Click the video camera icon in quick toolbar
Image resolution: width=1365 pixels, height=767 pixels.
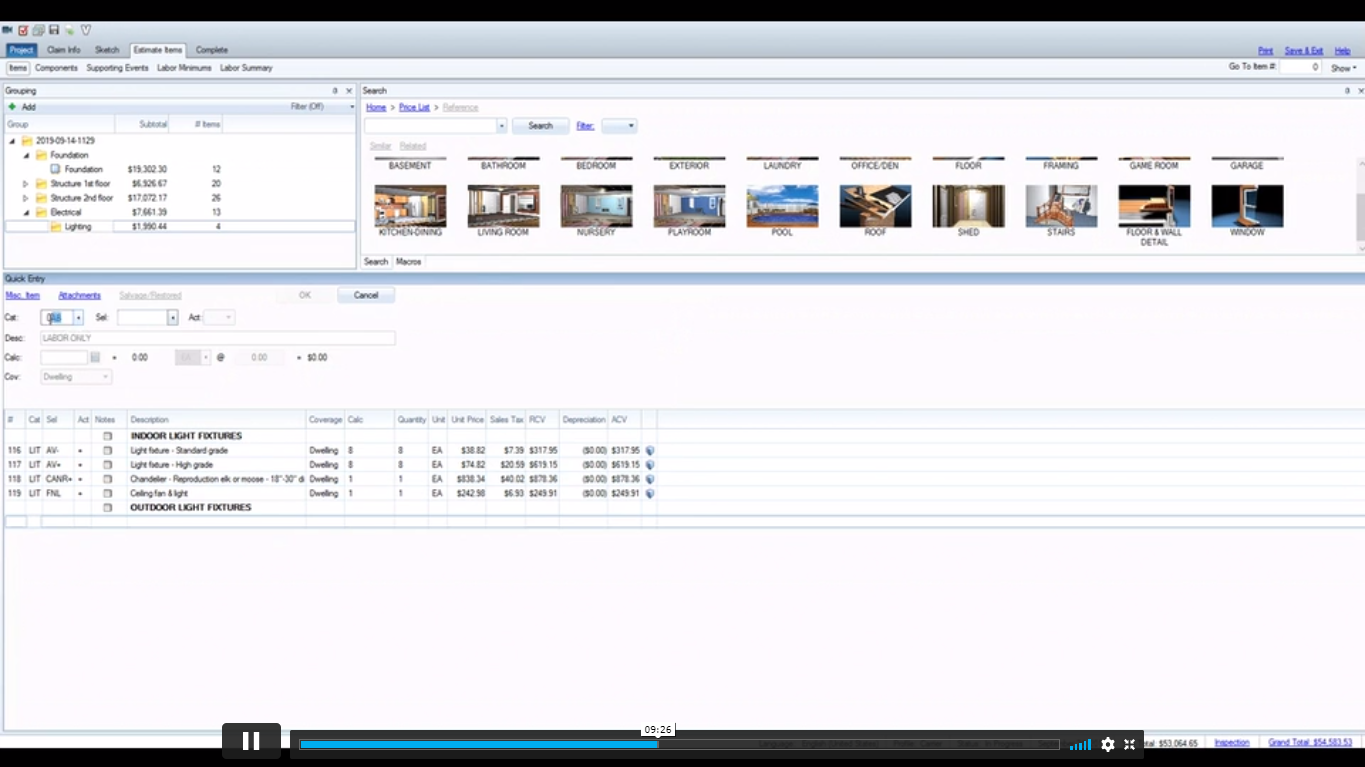coord(7,30)
